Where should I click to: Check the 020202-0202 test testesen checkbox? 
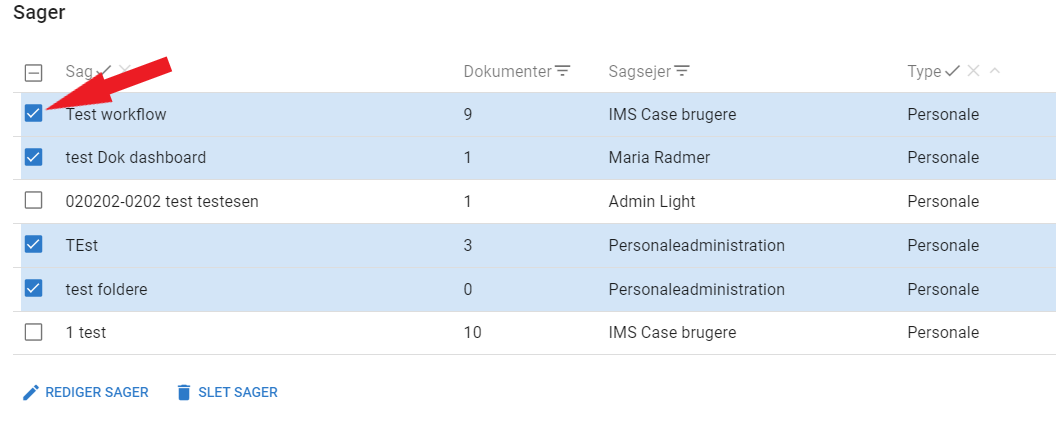tap(33, 201)
